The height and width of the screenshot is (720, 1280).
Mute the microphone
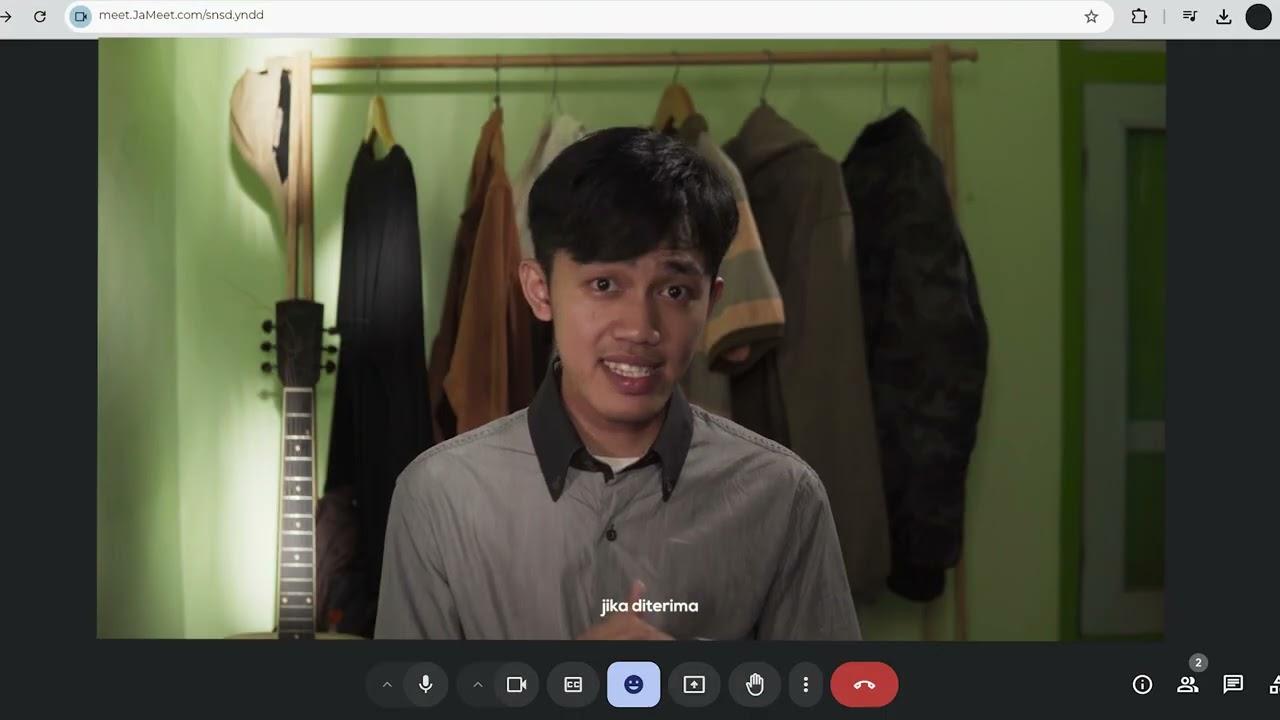[426, 685]
